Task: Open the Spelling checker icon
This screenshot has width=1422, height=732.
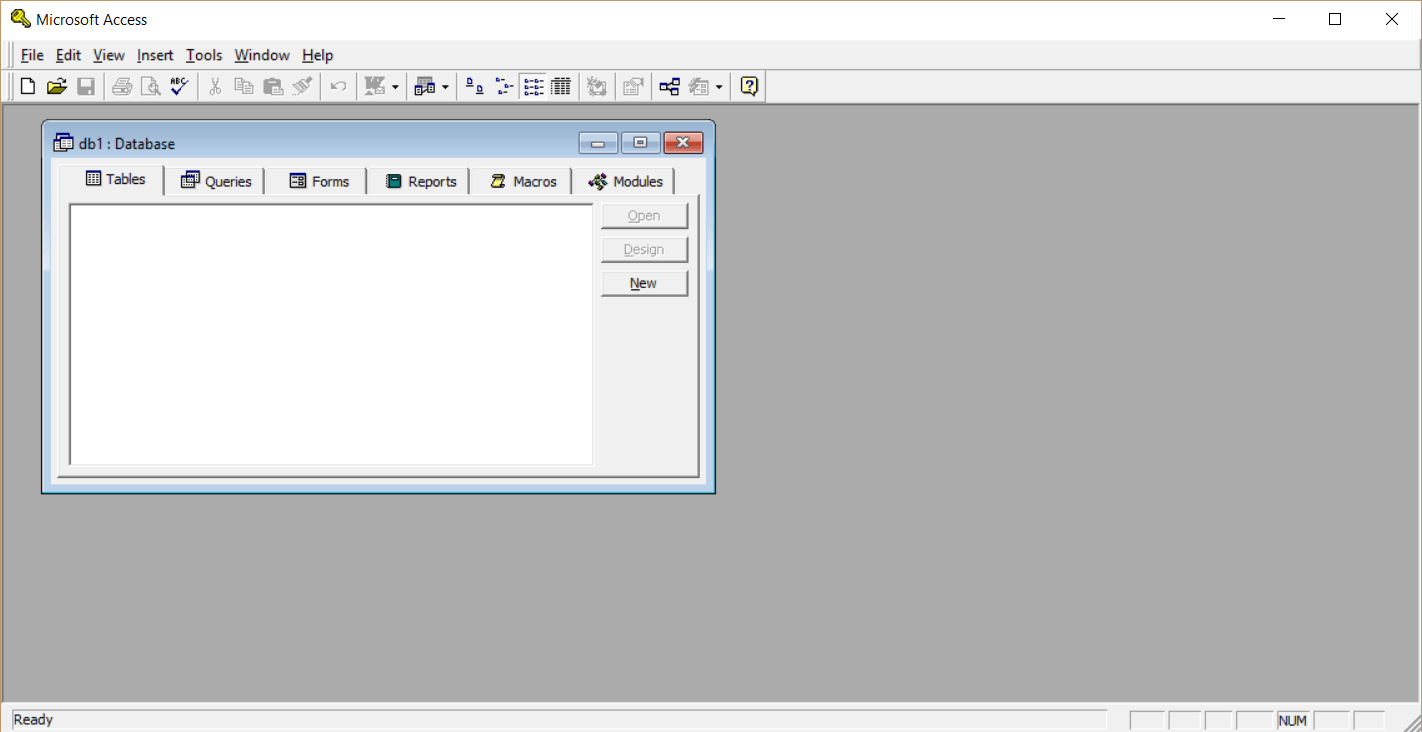Action: point(178,86)
